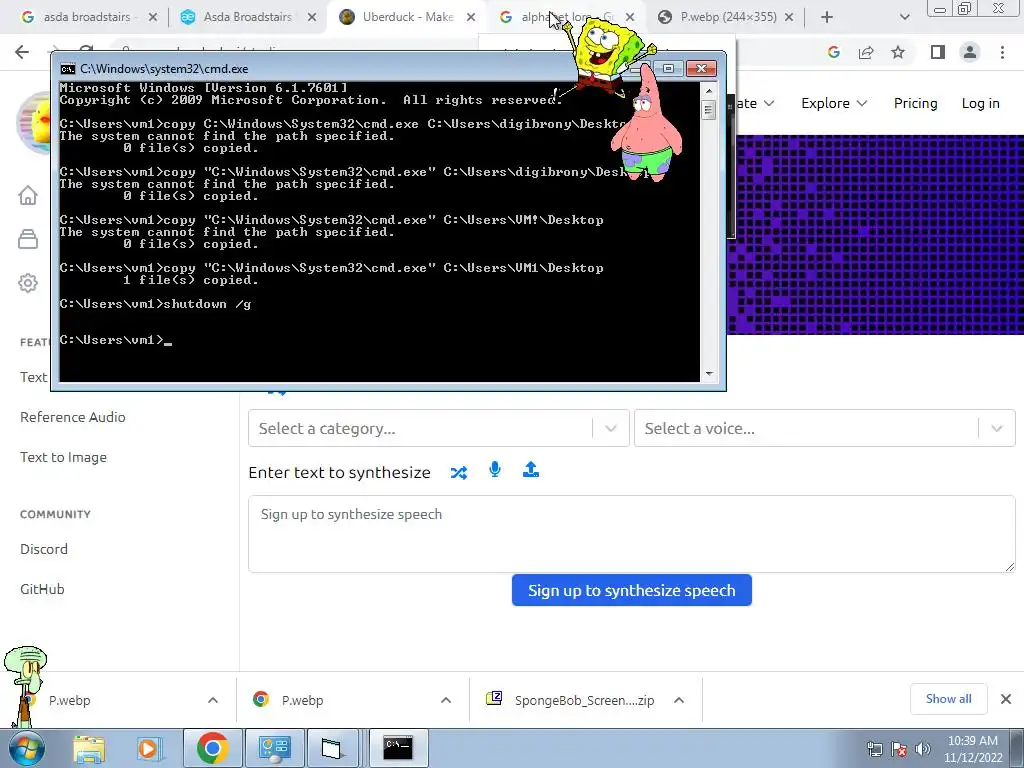Click the Google icon in address bar
This screenshot has width=1024, height=768.
pyautogui.click(x=833, y=52)
